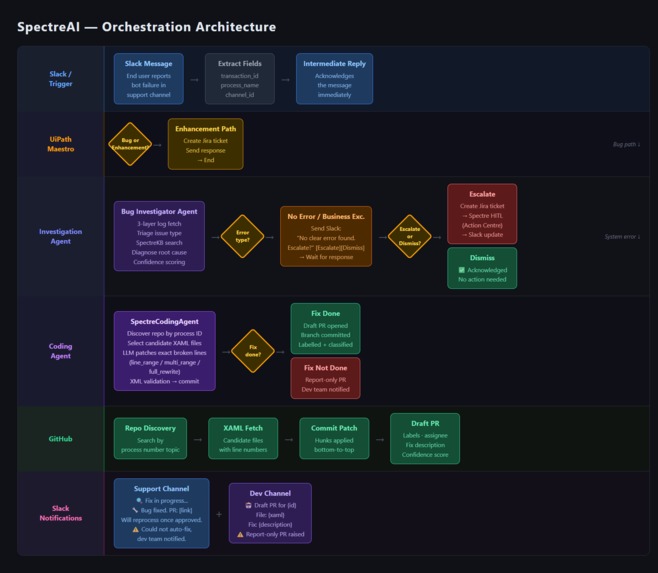The image size is (658, 573).
Task: Click the arrow between Repo Discovery and XAML Fetch
Action: pyautogui.click(x=198, y=440)
